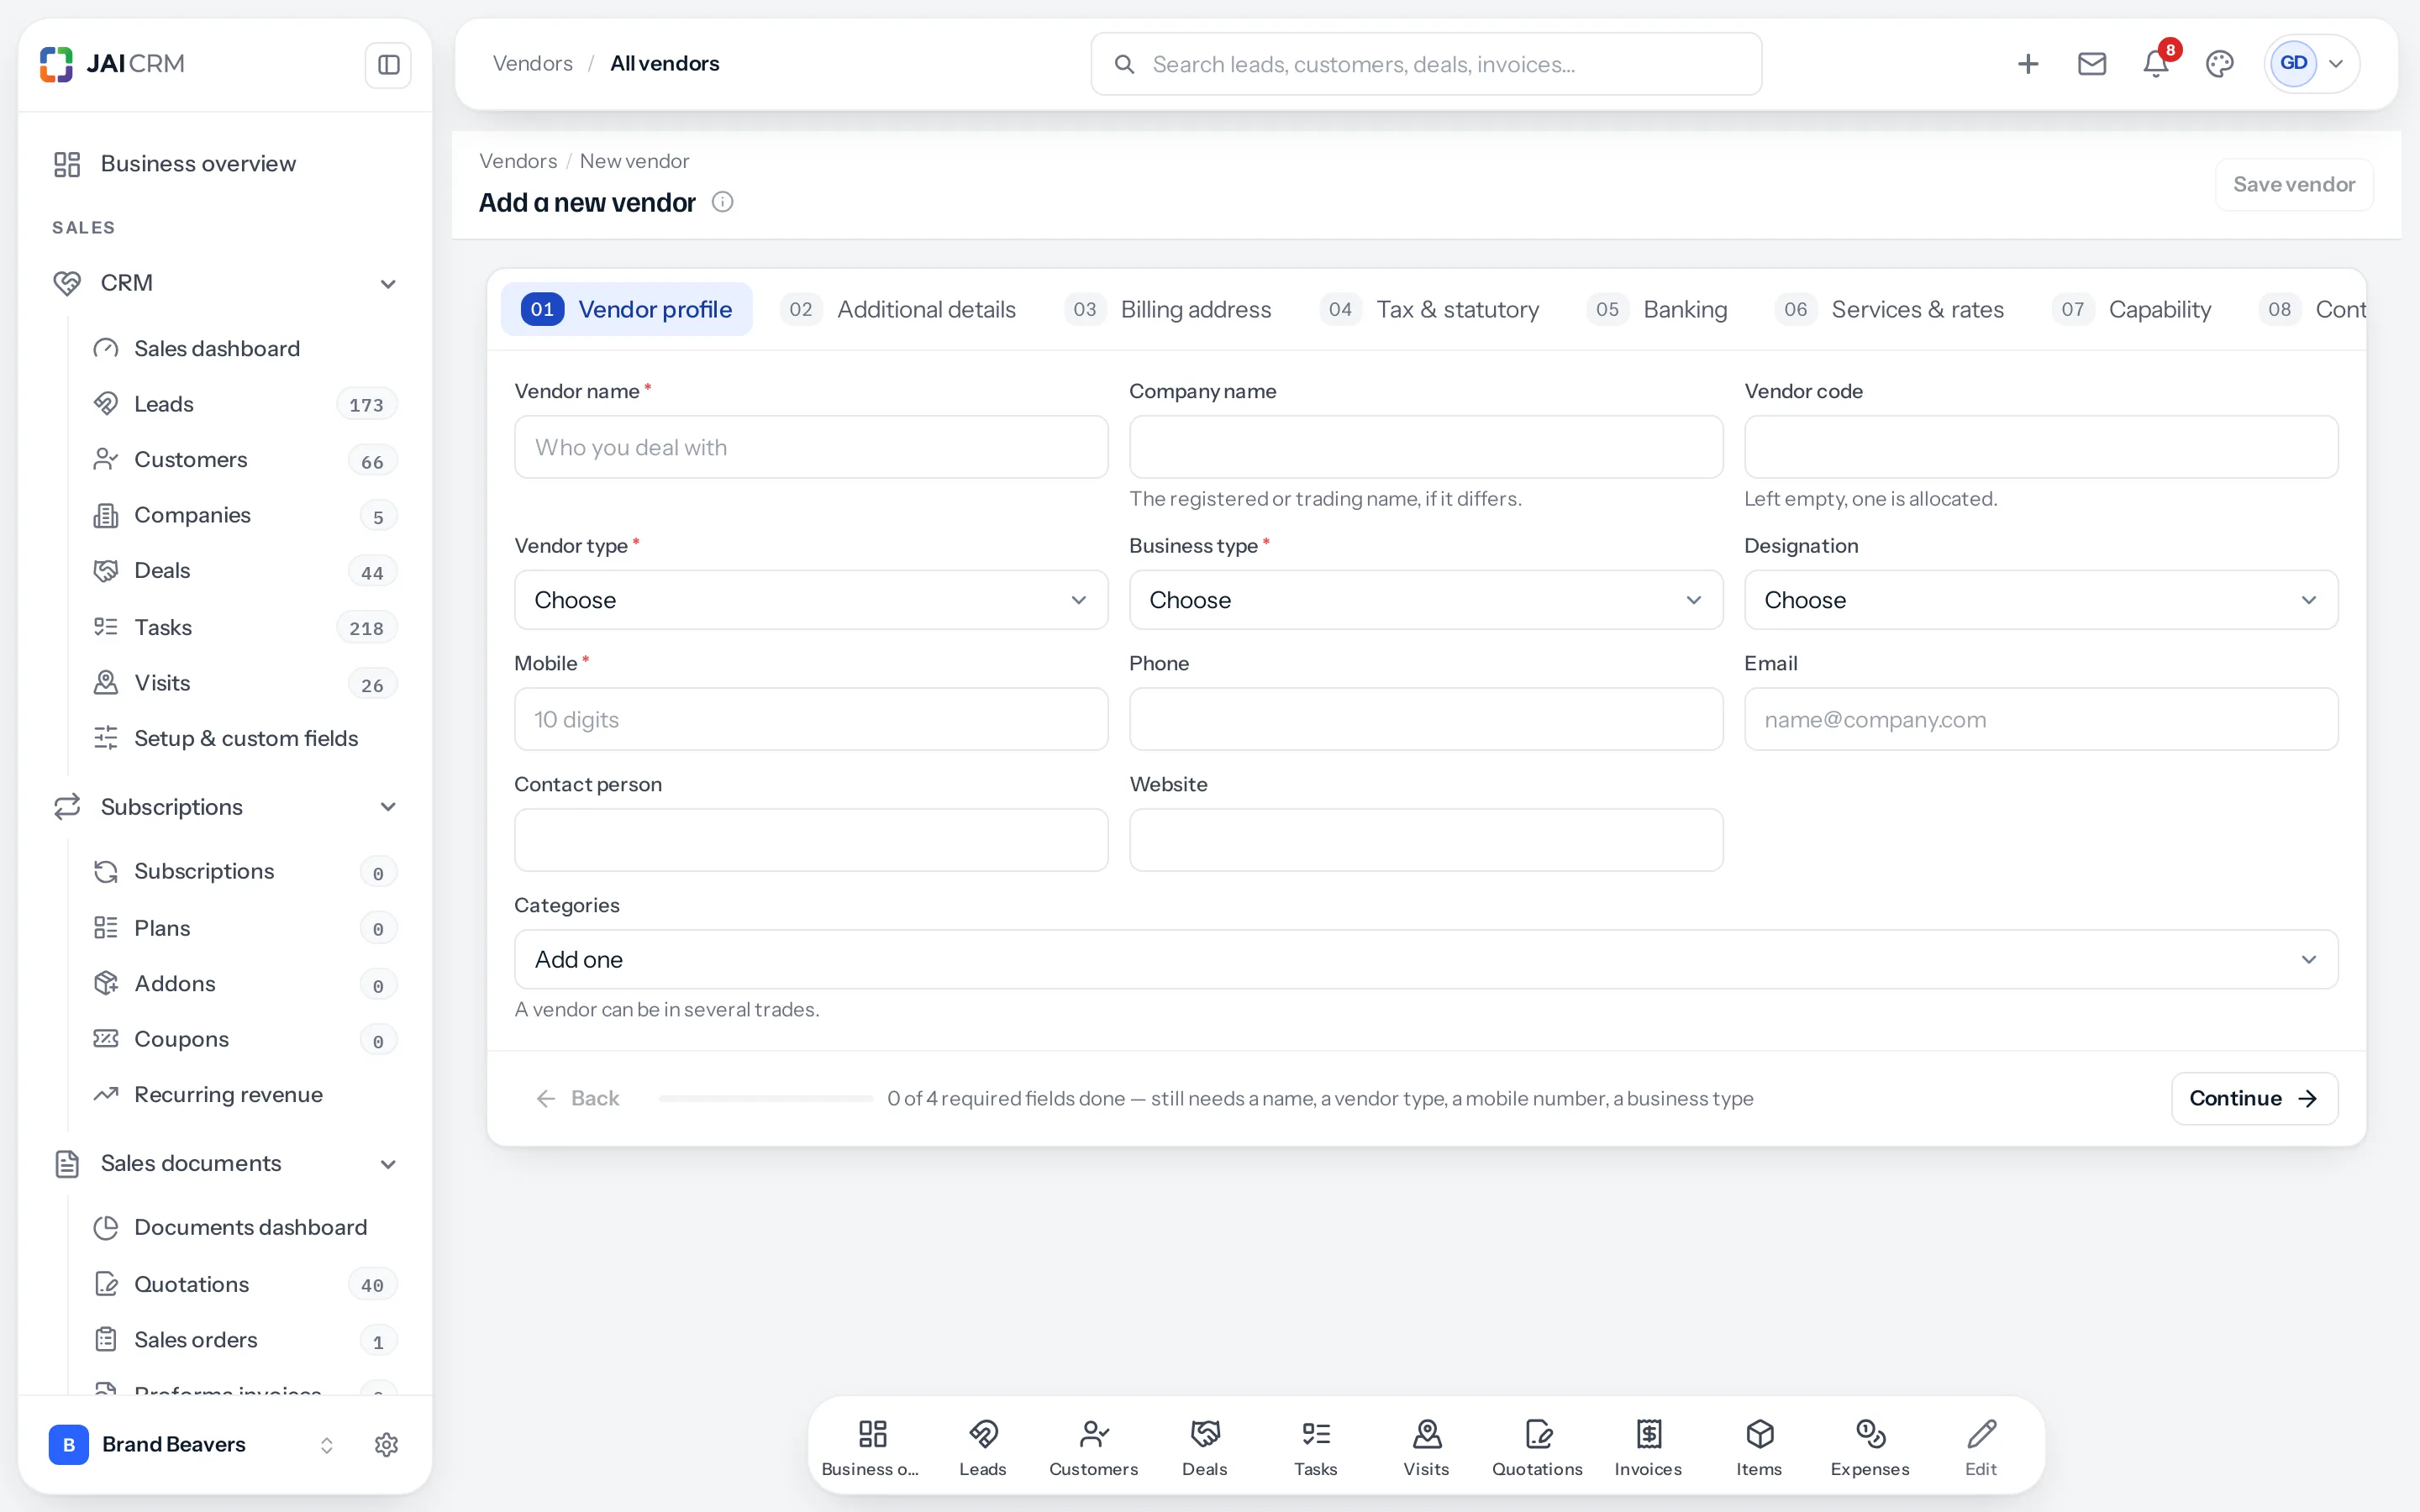Open the Designation dropdown
This screenshot has width=2420, height=1512.
click(x=2040, y=600)
